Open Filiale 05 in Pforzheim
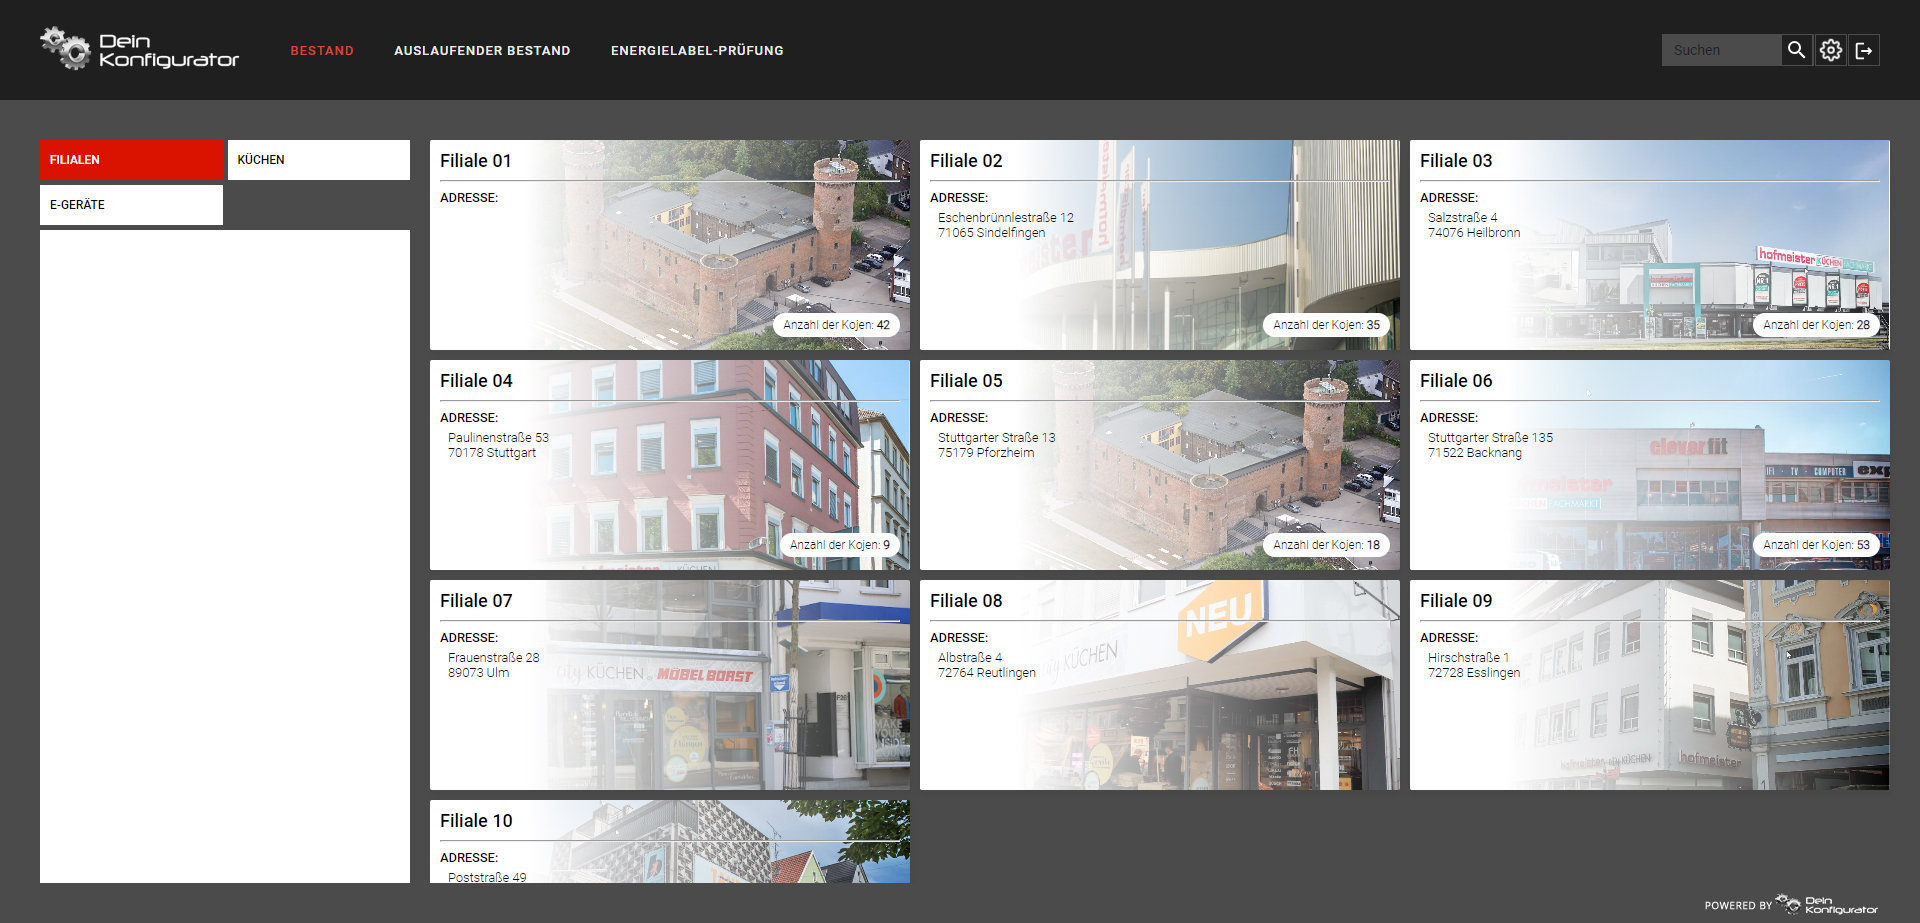Screen dimensions: 1920x923 pos(1159,465)
